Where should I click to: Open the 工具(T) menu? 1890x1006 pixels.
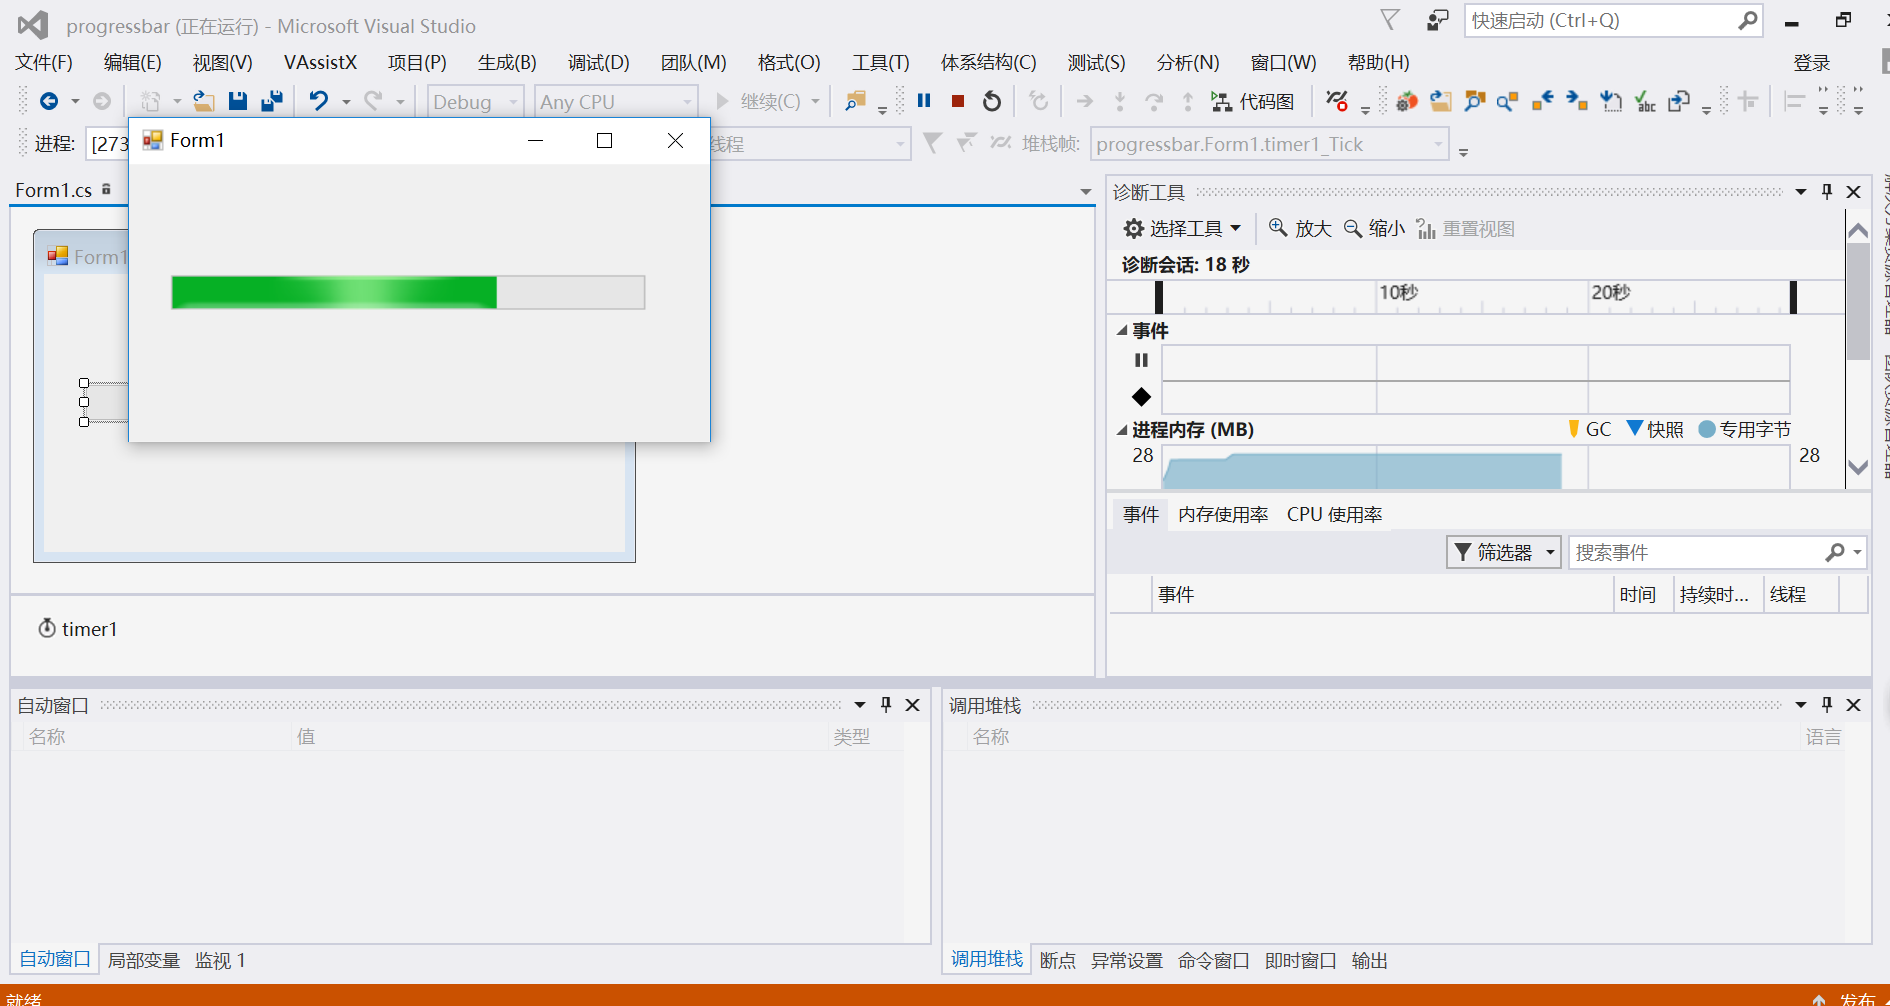(x=881, y=63)
